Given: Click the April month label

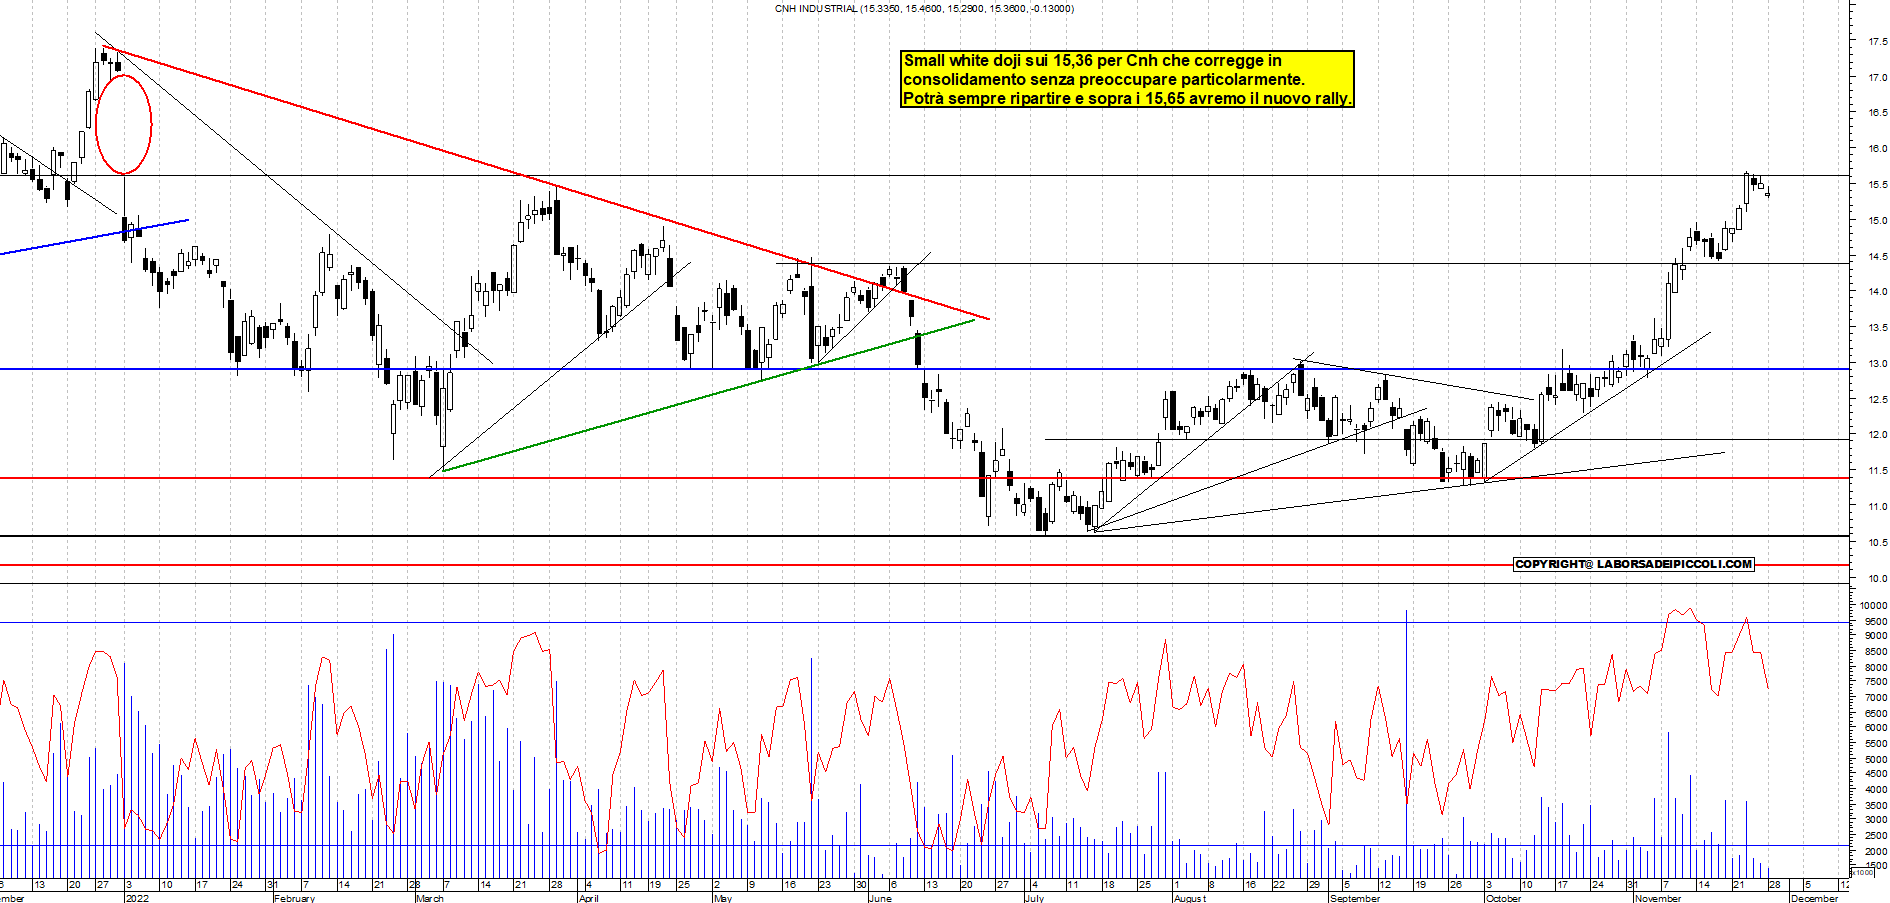Looking at the screenshot, I should 589,898.
